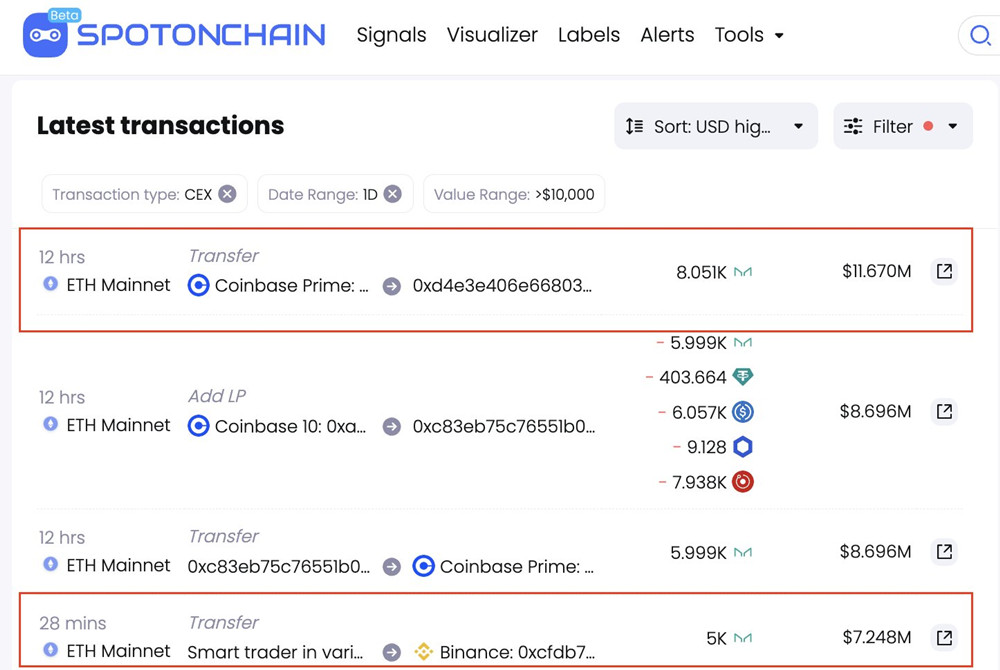Viewport: 1000px width, 670px height.
Task: Click the USDC token icon next to 6.057K
Action: 742,412
